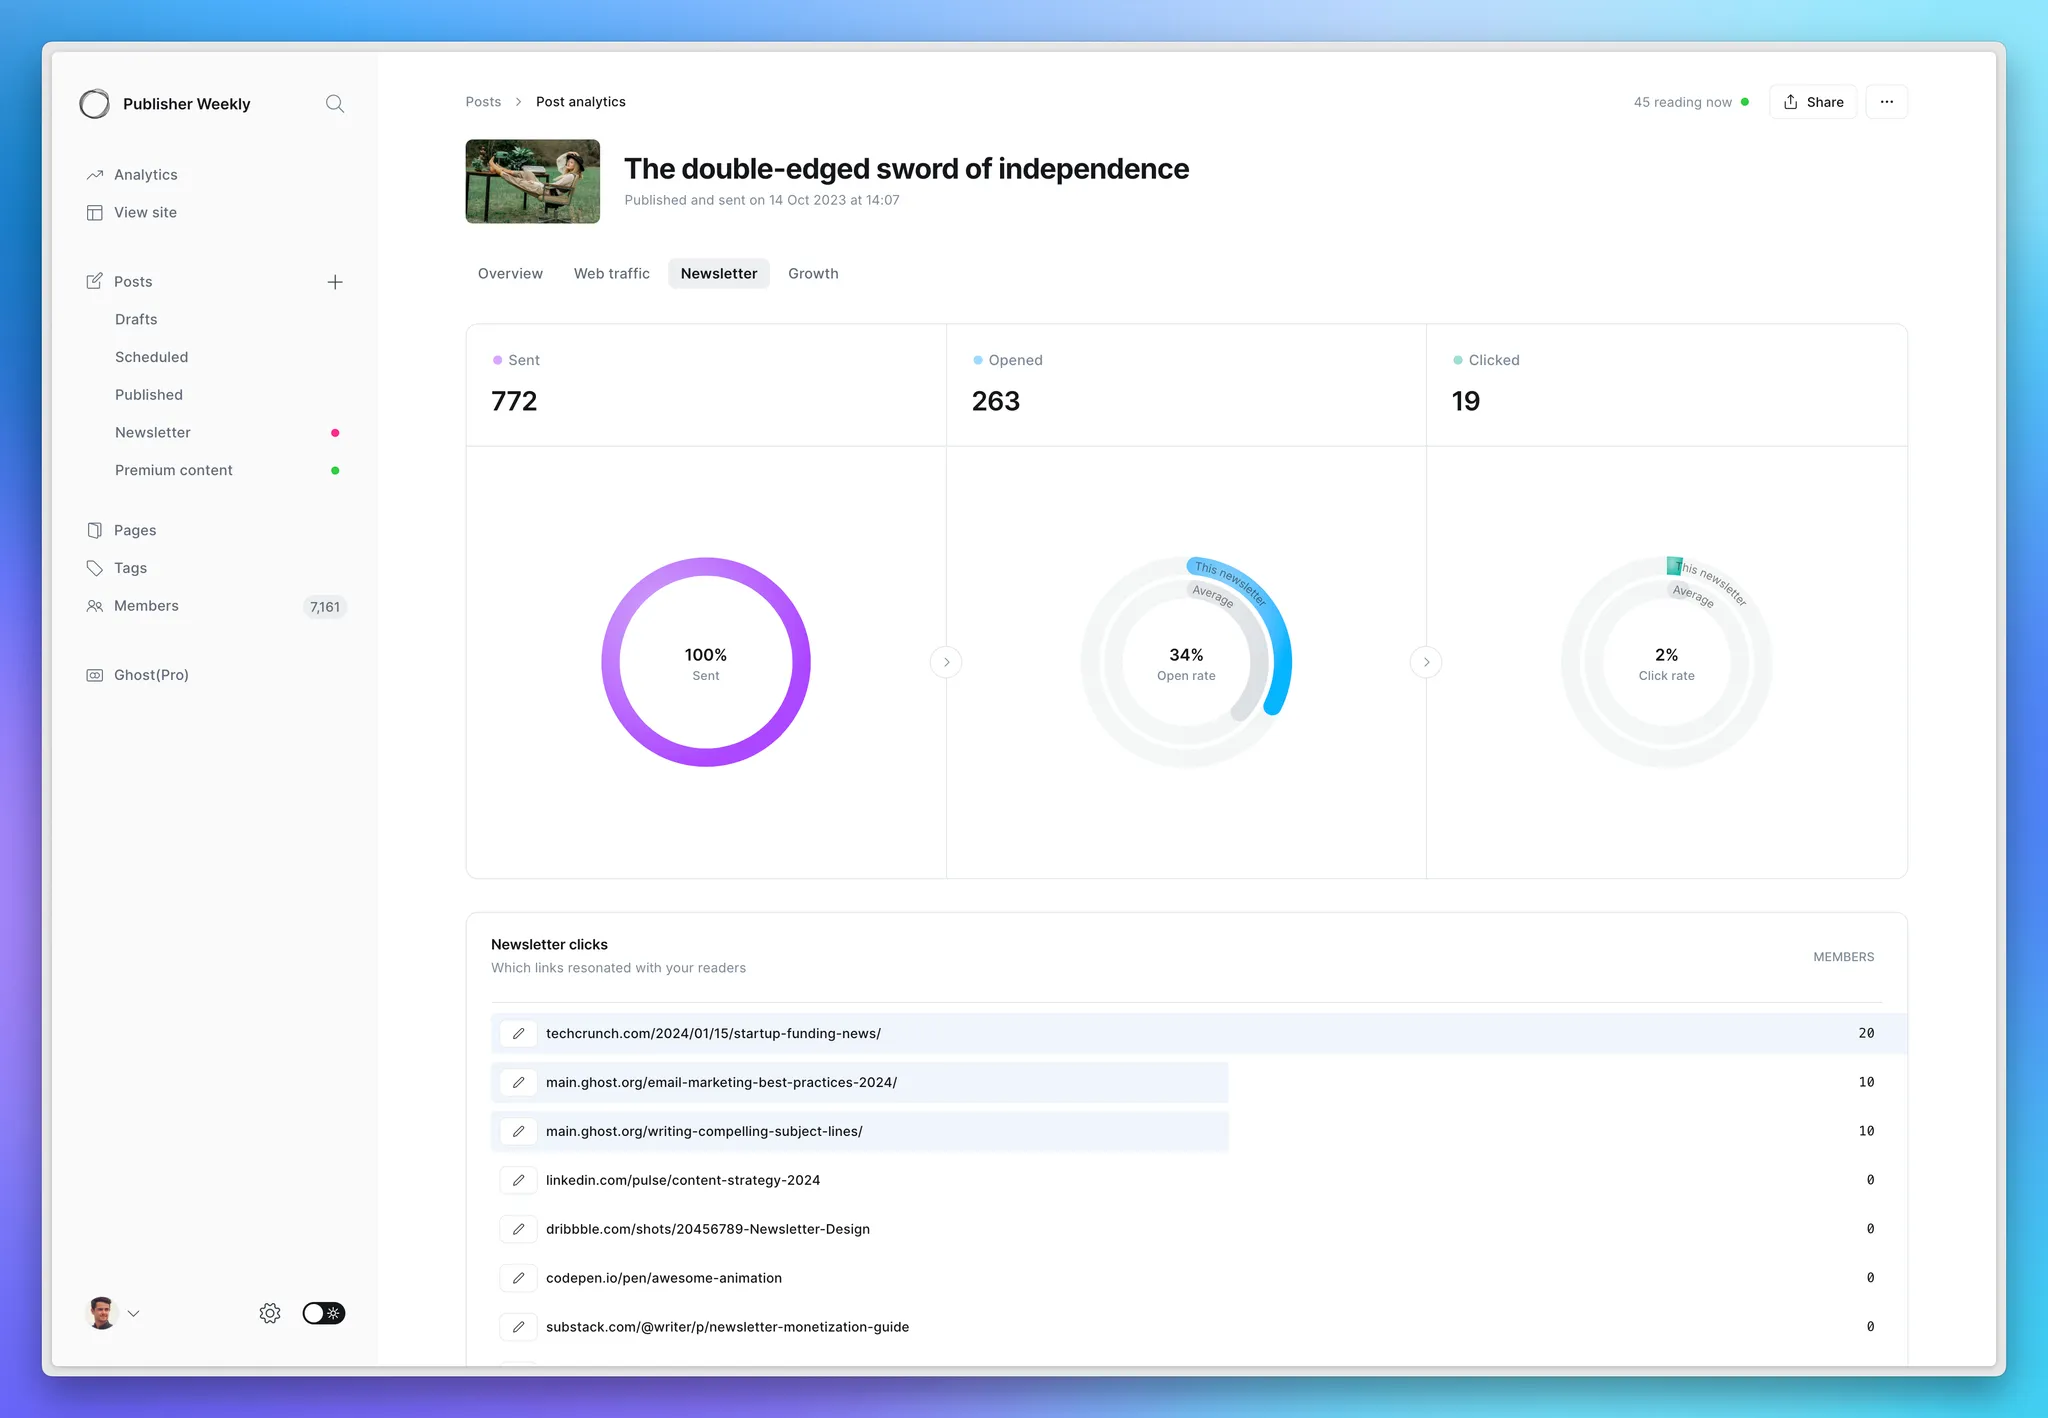The width and height of the screenshot is (2048, 1418).
Task: Click edit pencil for dribbble.com link
Action: (x=518, y=1229)
